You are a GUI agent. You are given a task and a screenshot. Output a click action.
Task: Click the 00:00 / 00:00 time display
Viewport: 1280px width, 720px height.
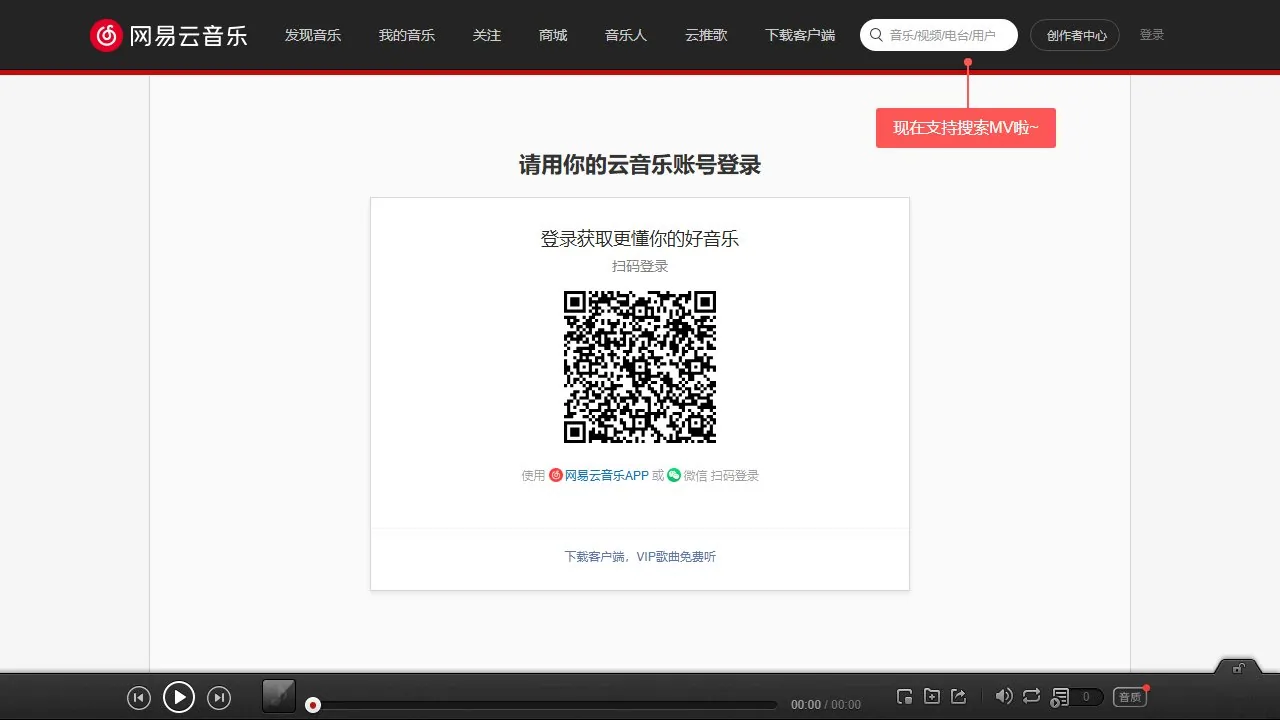(x=826, y=705)
